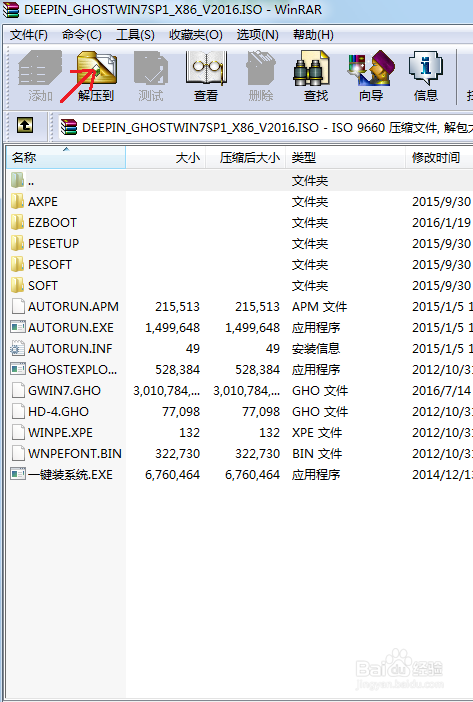Click the 一键装系统.EXE application icon
The image size is (473, 702).
[x=18, y=474]
